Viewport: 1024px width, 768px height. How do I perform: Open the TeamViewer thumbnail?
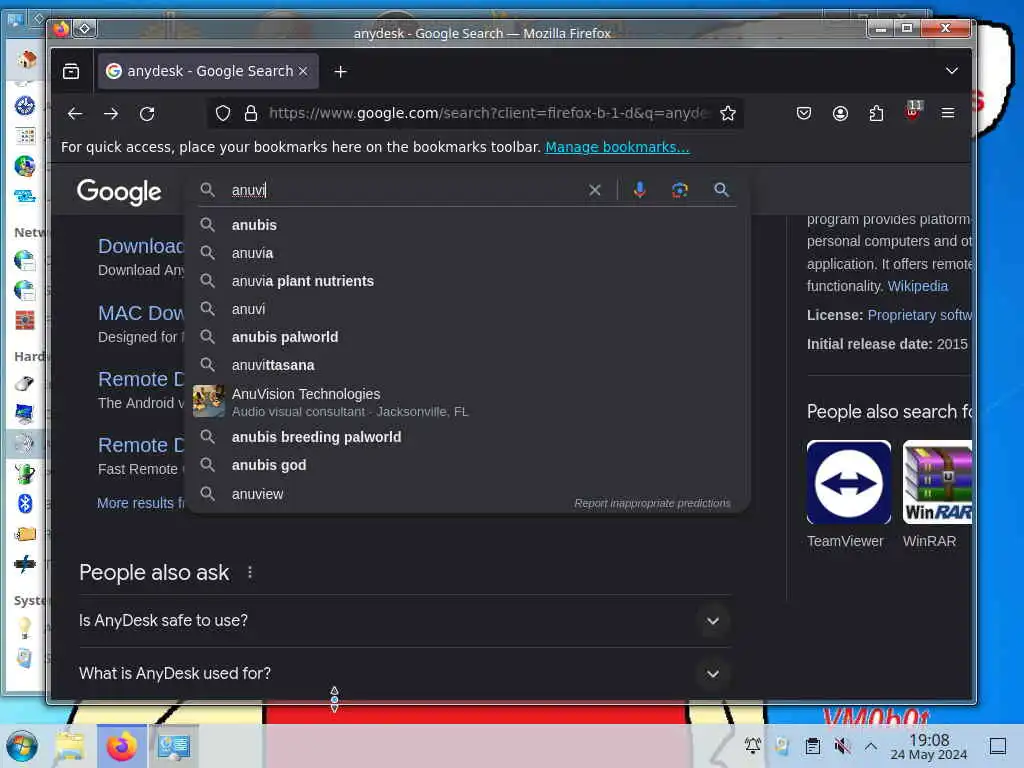point(848,483)
